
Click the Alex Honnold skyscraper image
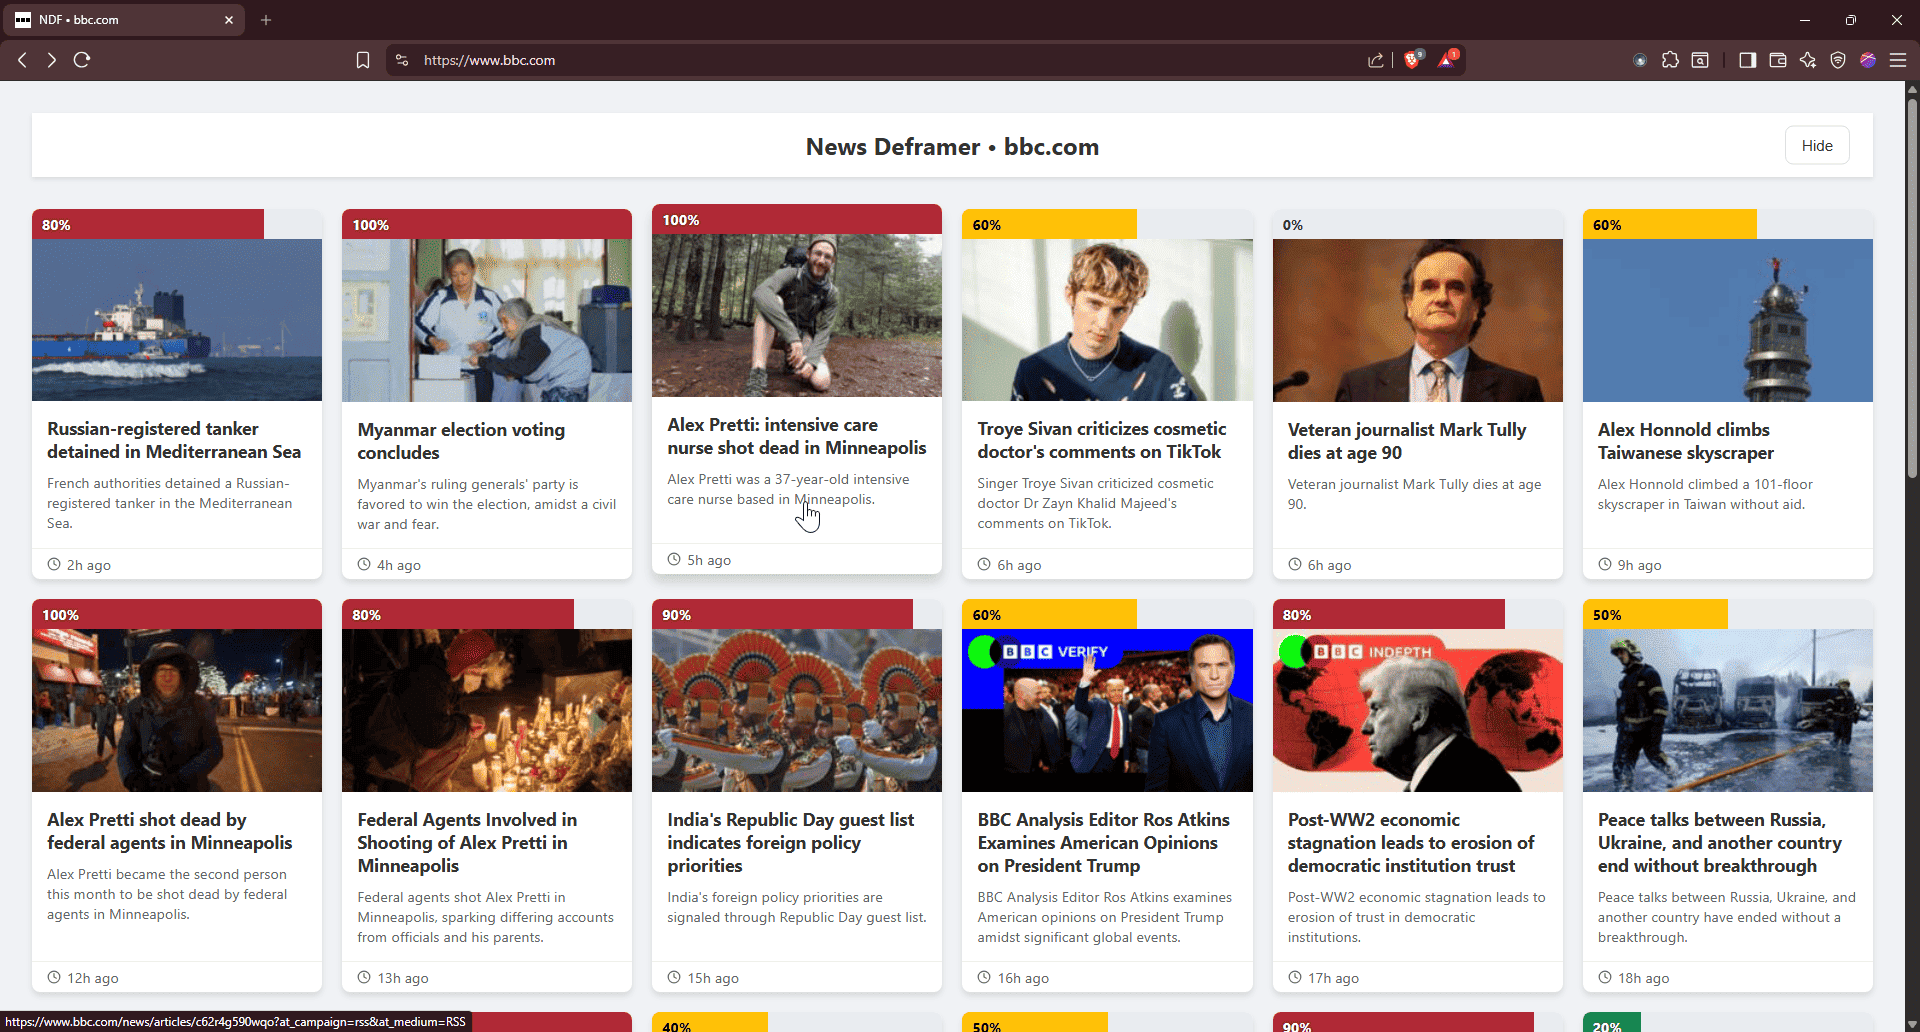(x=1727, y=320)
